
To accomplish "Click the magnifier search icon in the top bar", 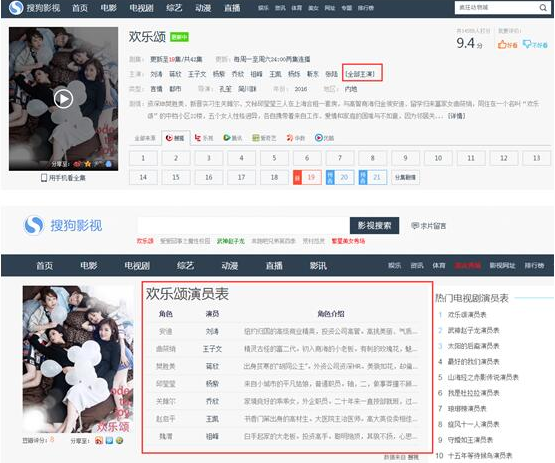I will [543, 7].
